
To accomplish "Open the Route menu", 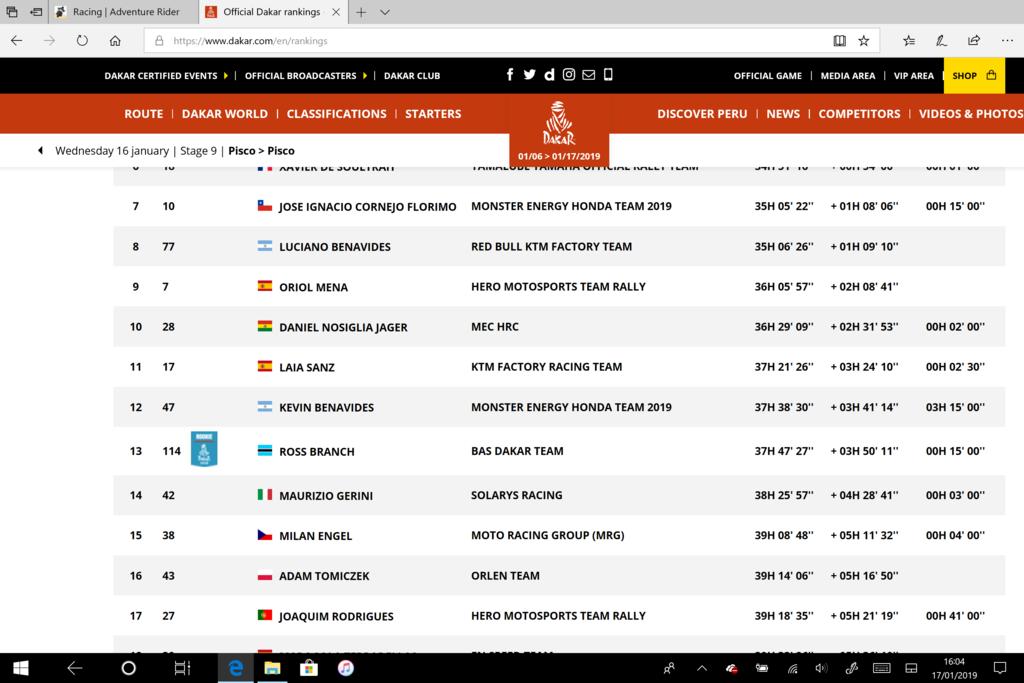I will [144, 114].
